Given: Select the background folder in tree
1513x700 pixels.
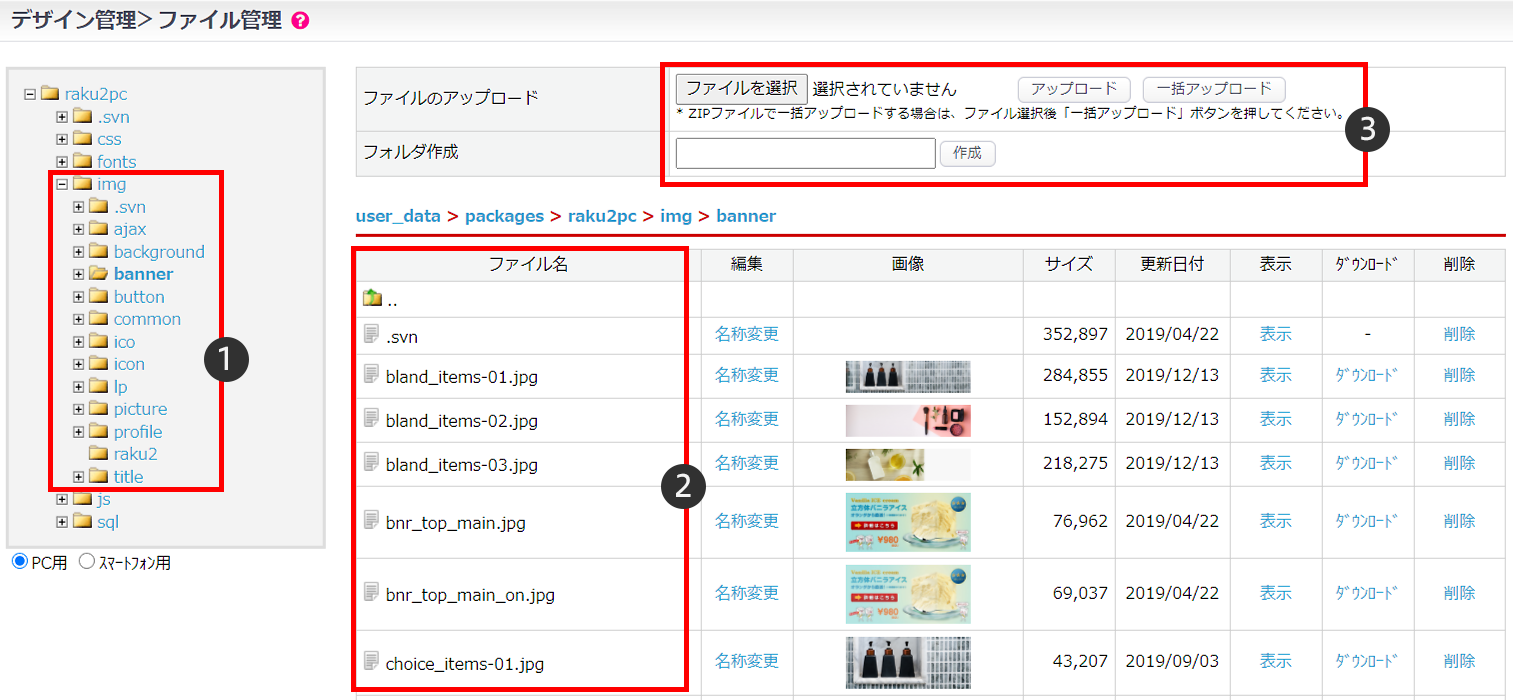Looking at the screenshot, I should 158,252.
